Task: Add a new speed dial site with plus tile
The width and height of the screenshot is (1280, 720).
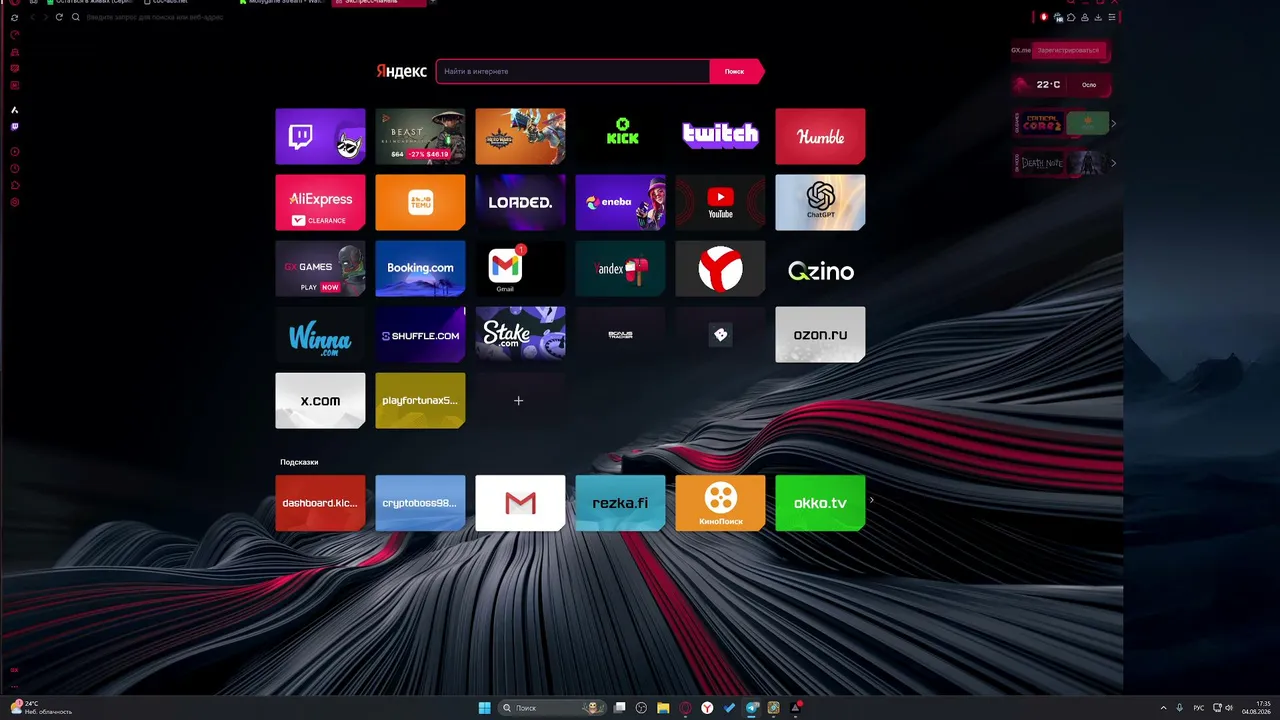Action: 520,400
